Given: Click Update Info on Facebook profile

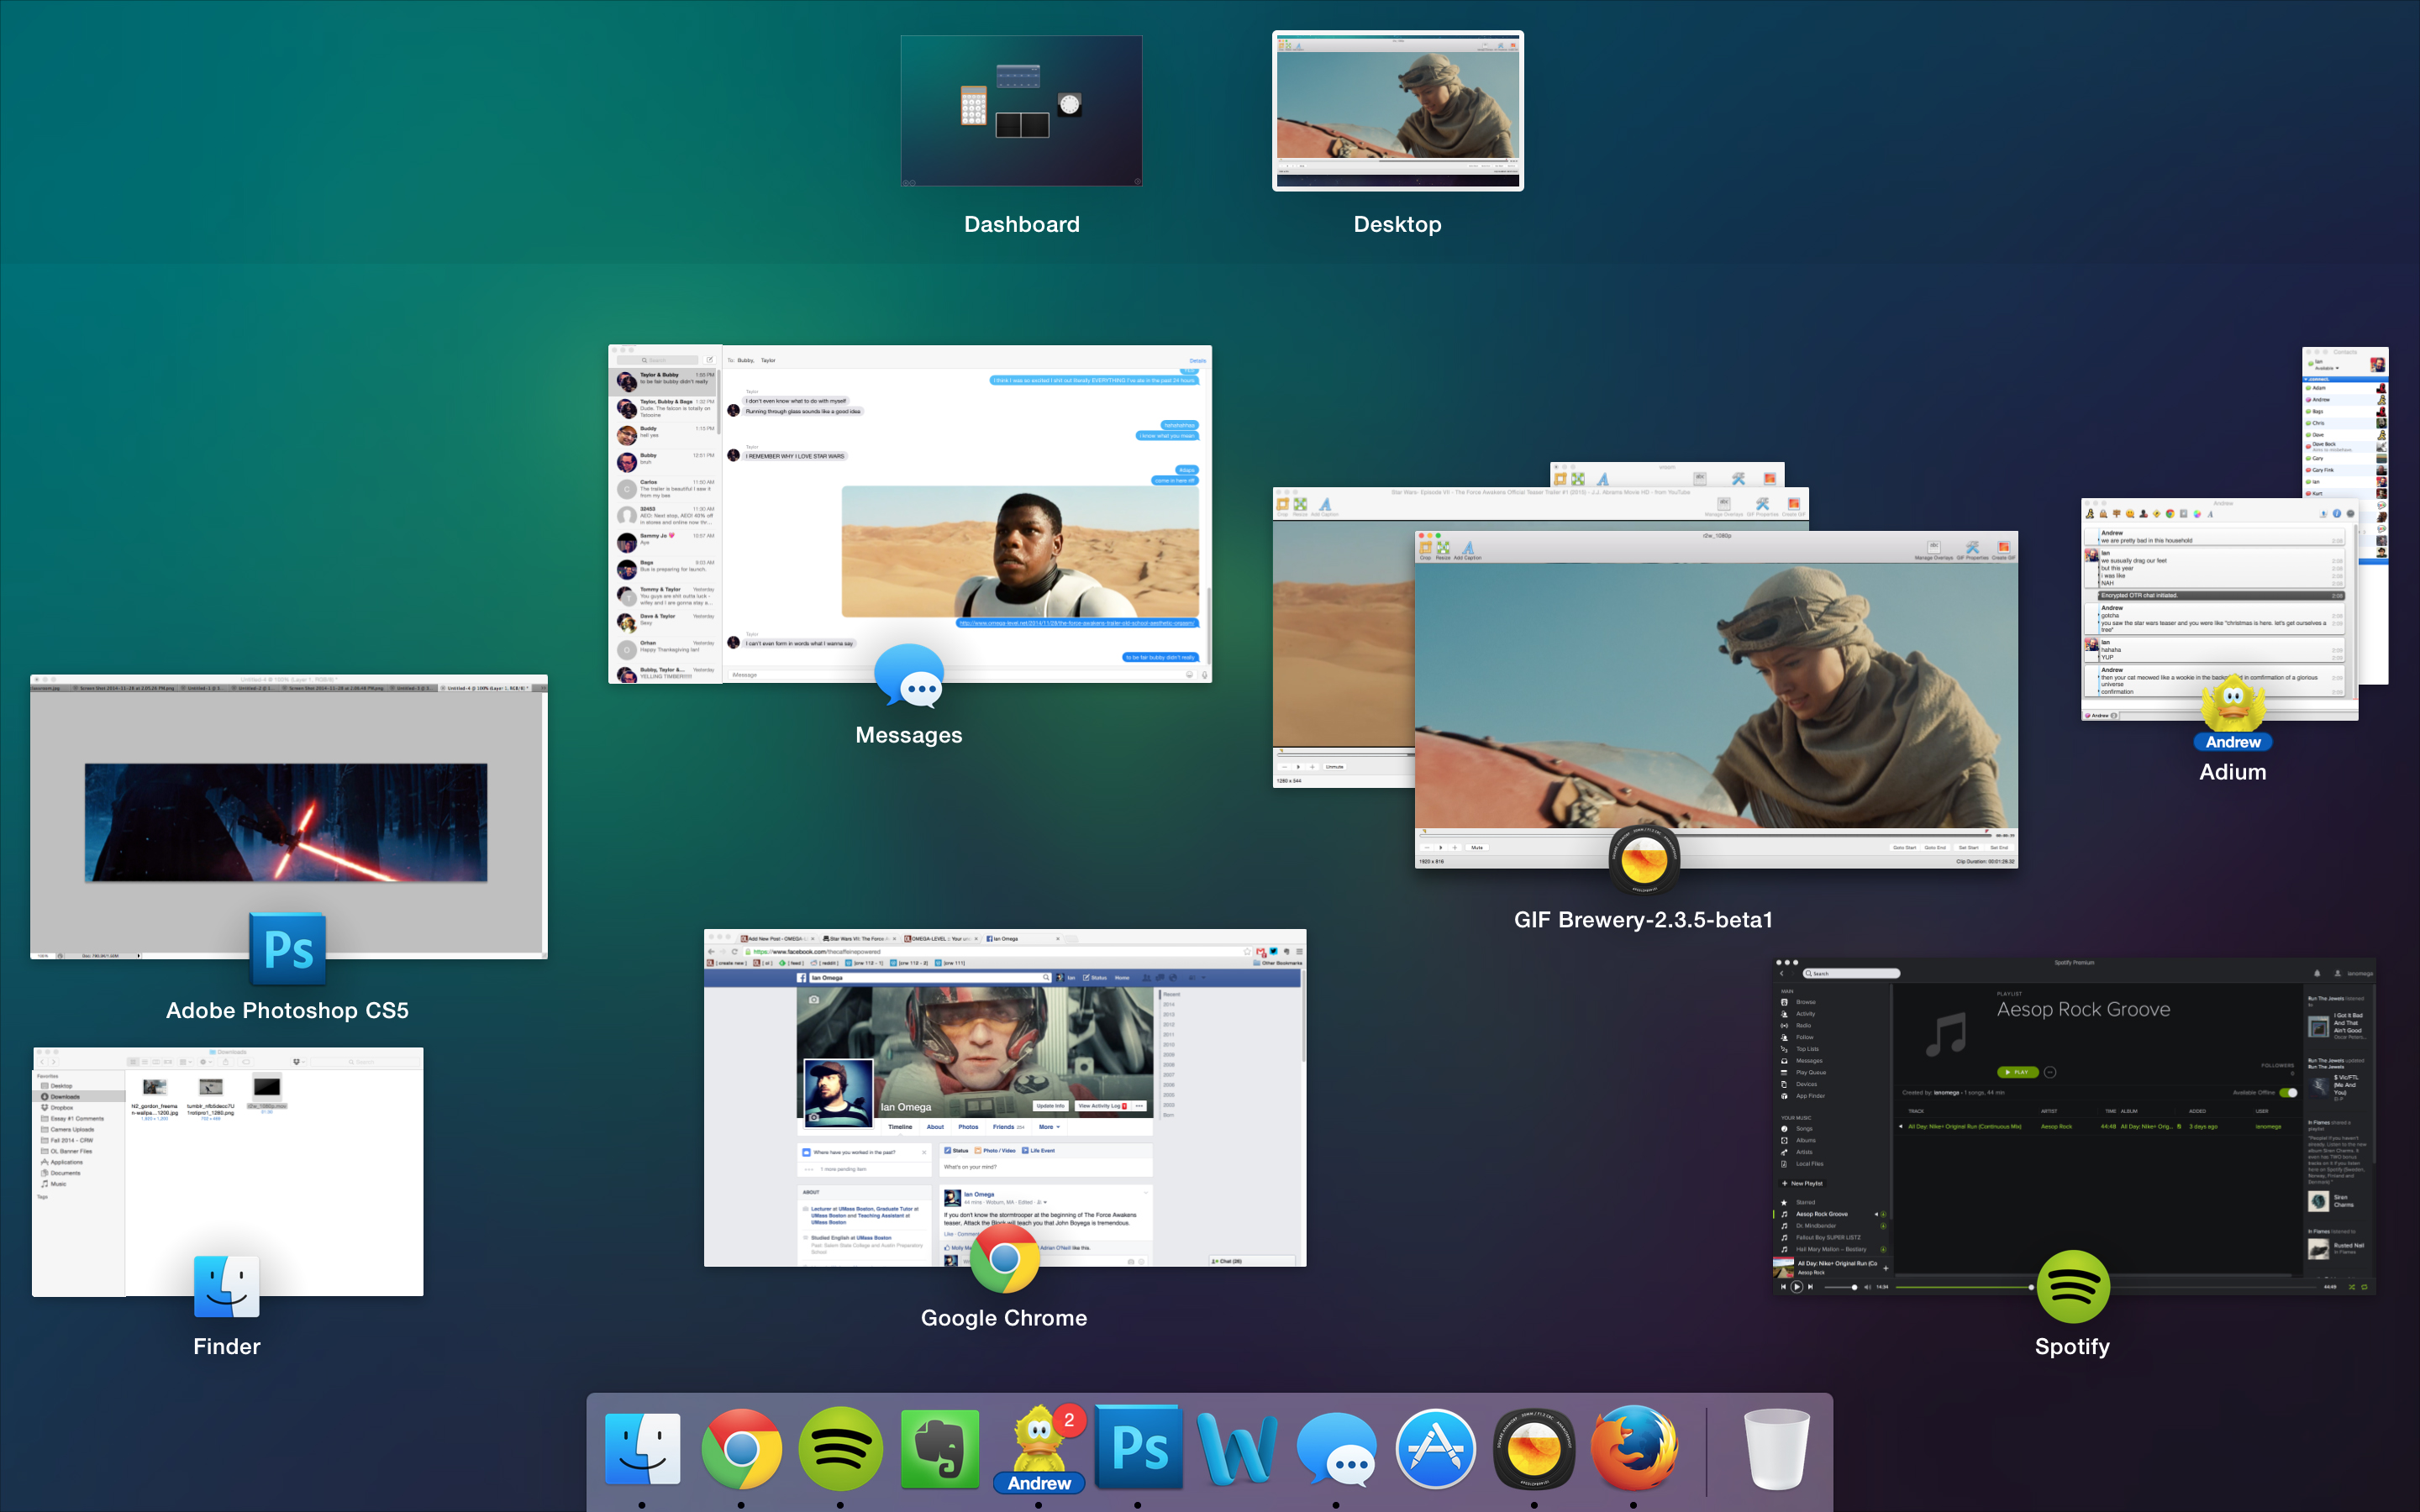Looking at the screenshot, I should [1051, 1106].
